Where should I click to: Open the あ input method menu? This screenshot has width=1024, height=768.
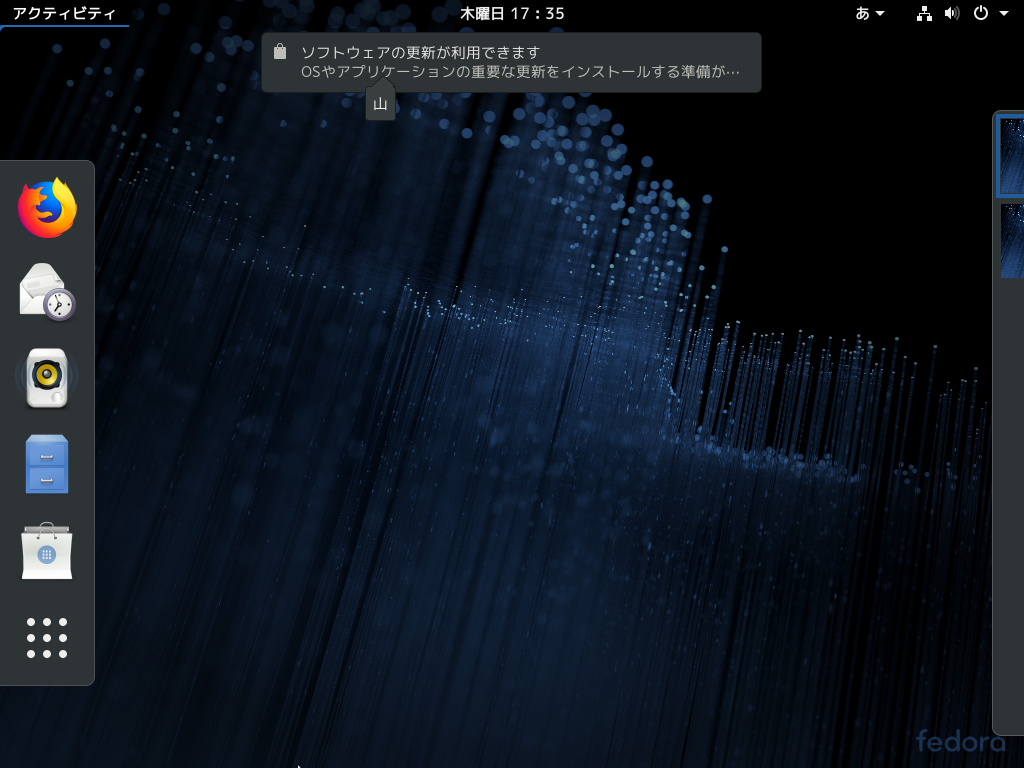[x=870, y=13]
